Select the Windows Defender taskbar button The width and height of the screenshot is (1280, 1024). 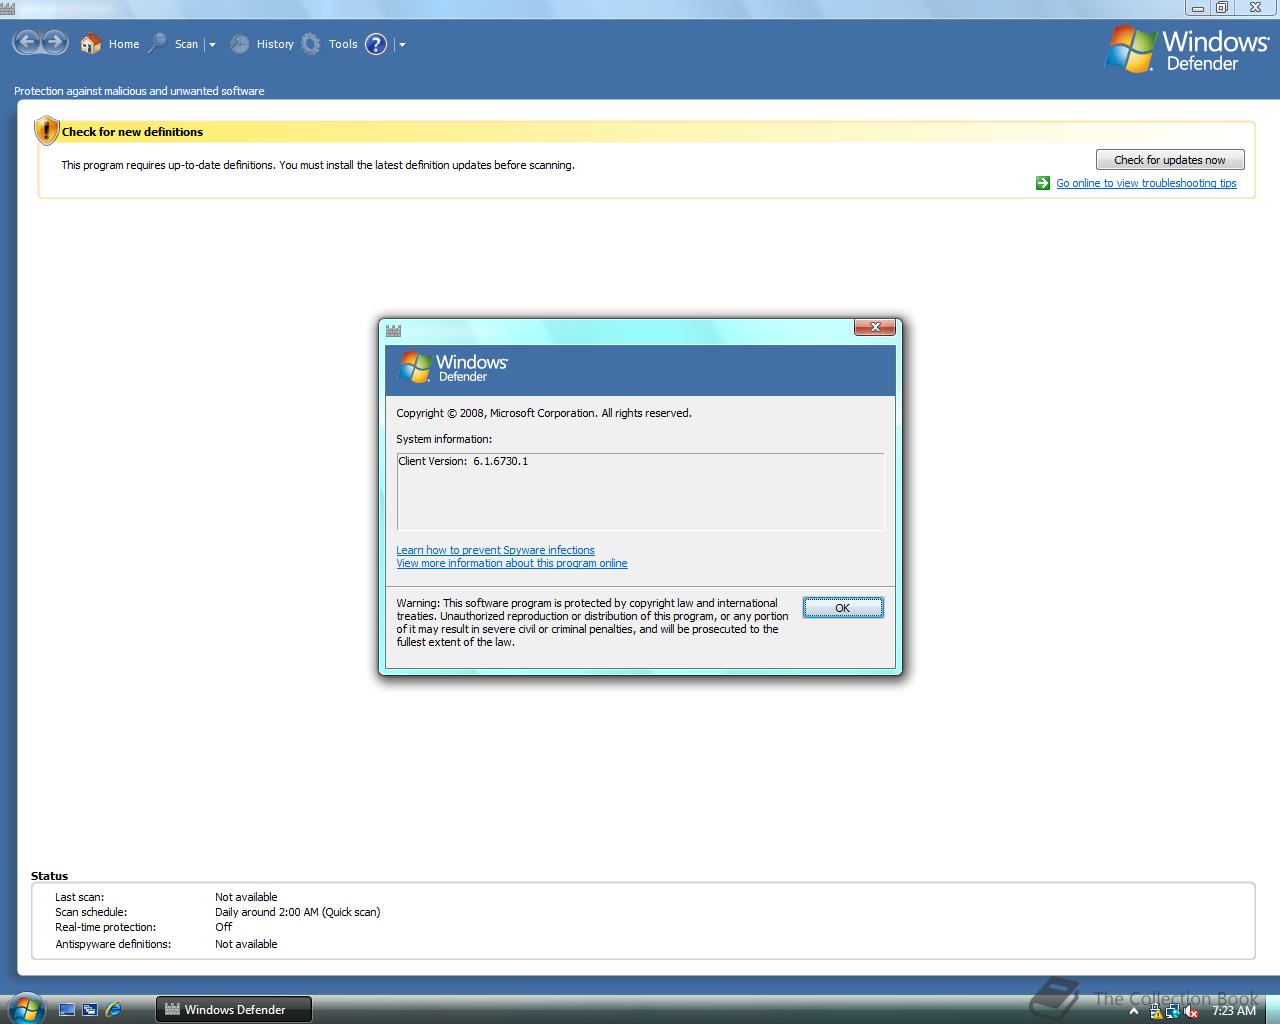pyautogui.click(x=234, y=1010)
